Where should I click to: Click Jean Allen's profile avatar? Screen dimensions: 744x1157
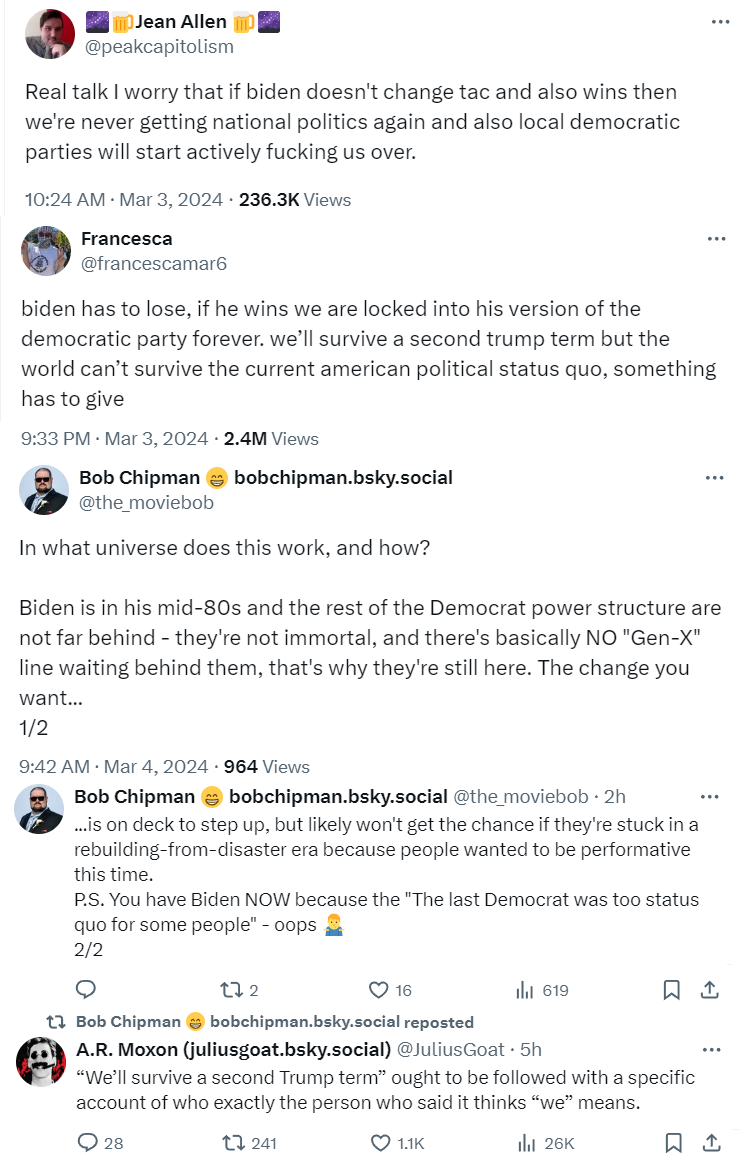[x=49, y=32]
